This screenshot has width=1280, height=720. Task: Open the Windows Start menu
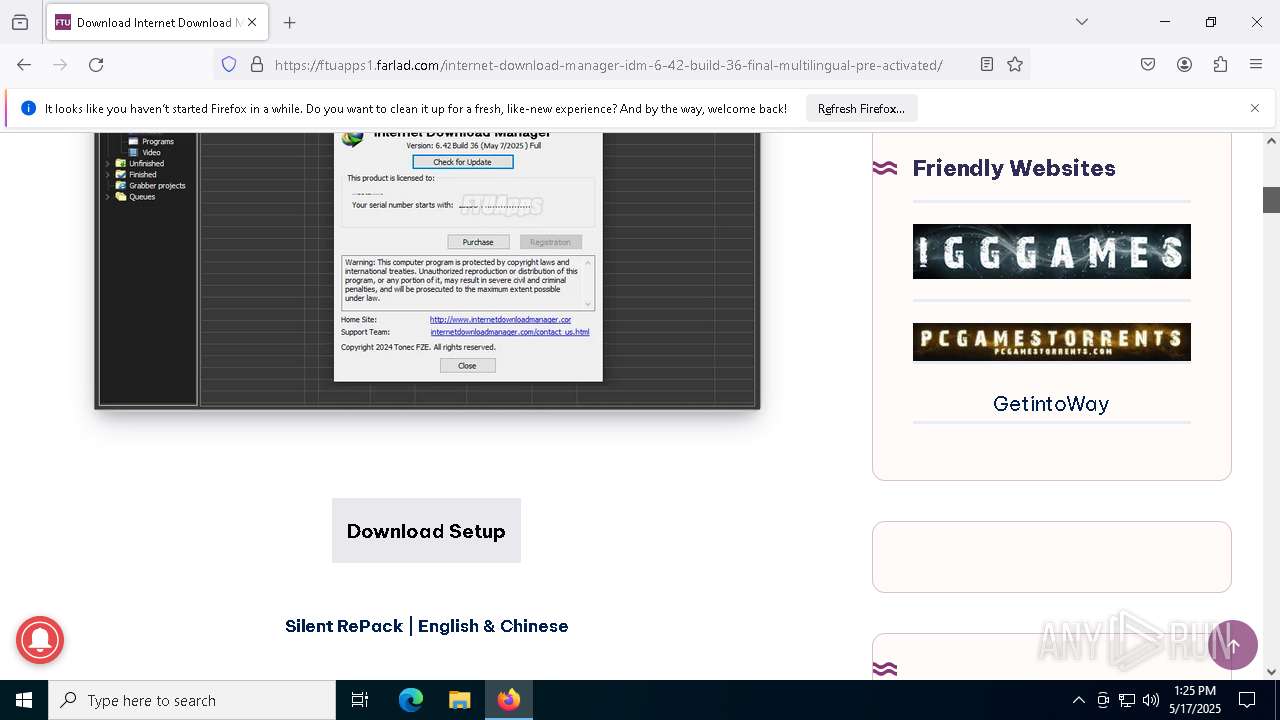tap(24, 700)
